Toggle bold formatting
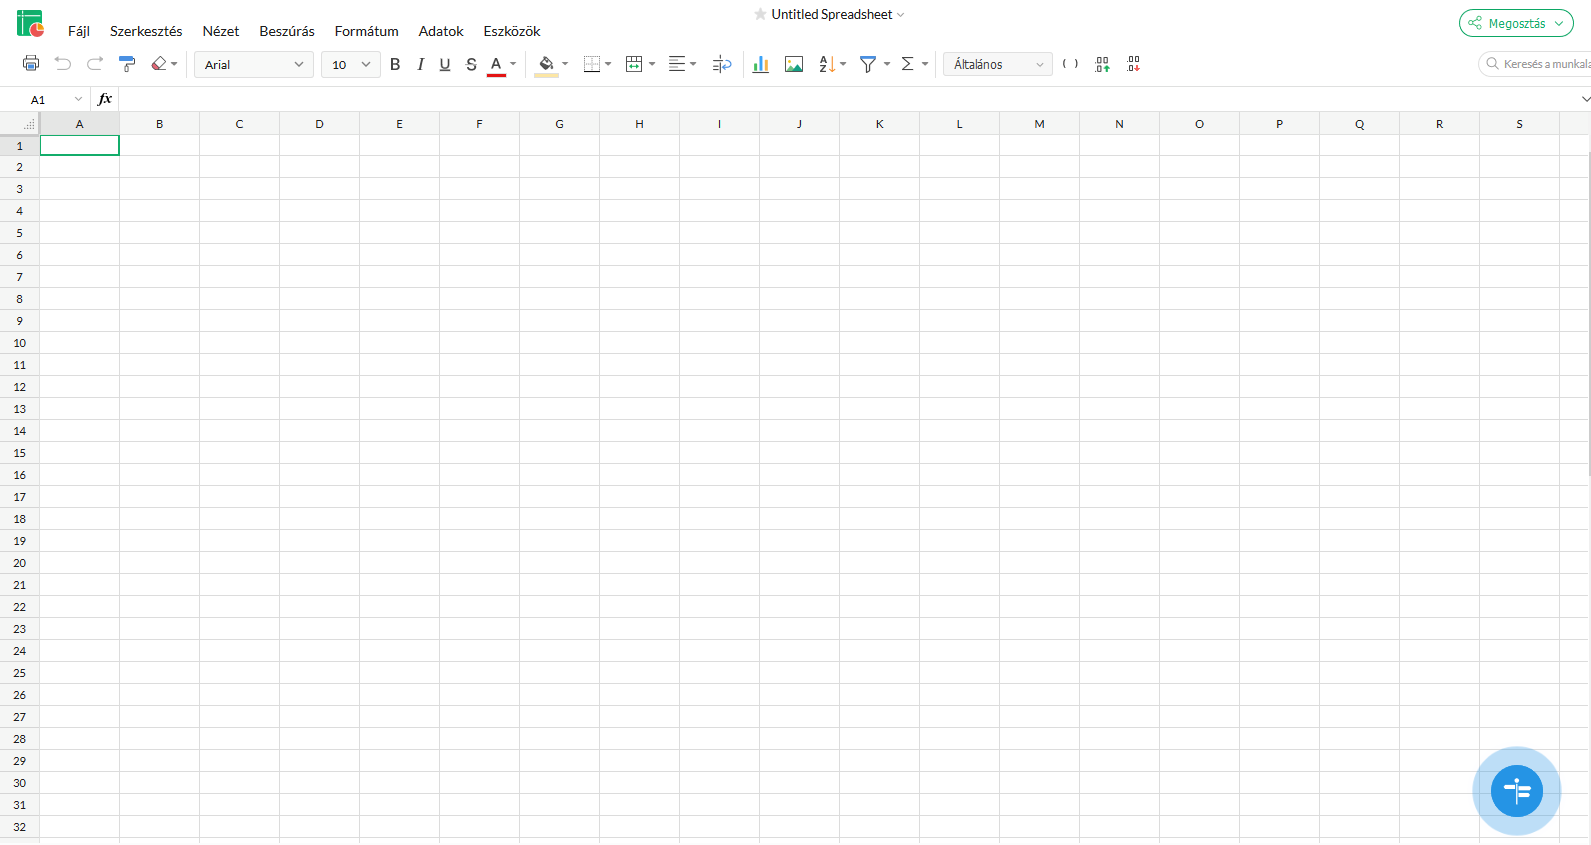The width and height of the screenshot is (1591, 845). pyautogui.click(x=395, y=64)
